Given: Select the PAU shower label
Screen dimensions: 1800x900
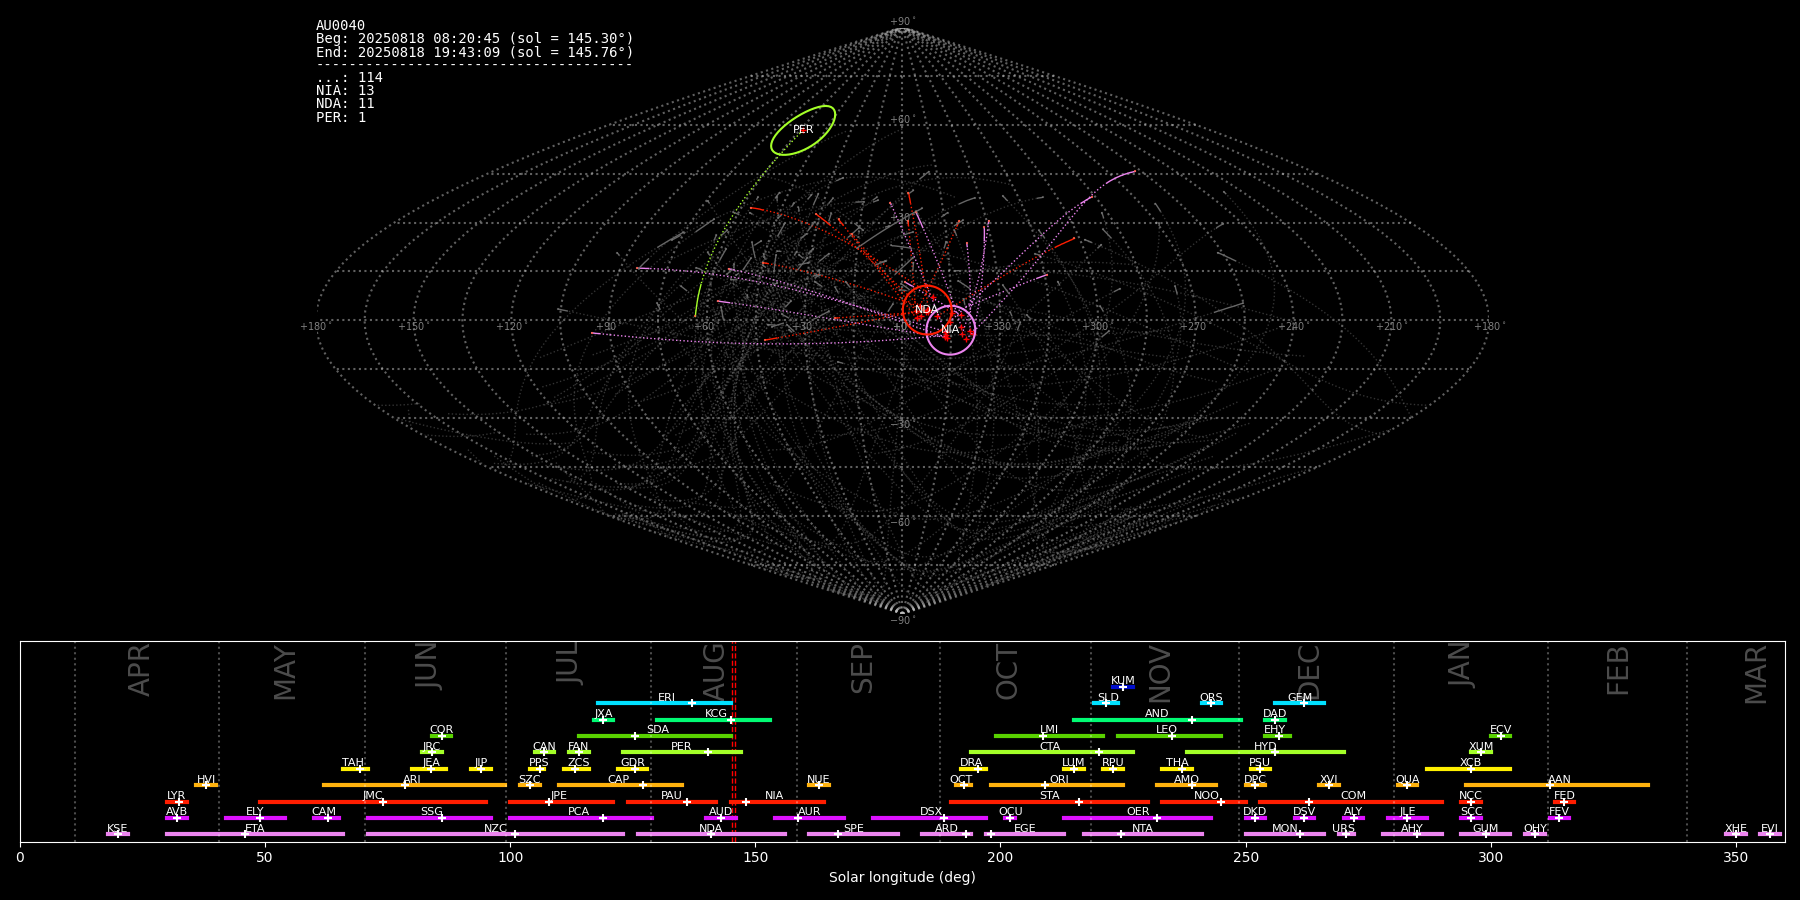Looking at the screenshot, I should click(672, 796).
